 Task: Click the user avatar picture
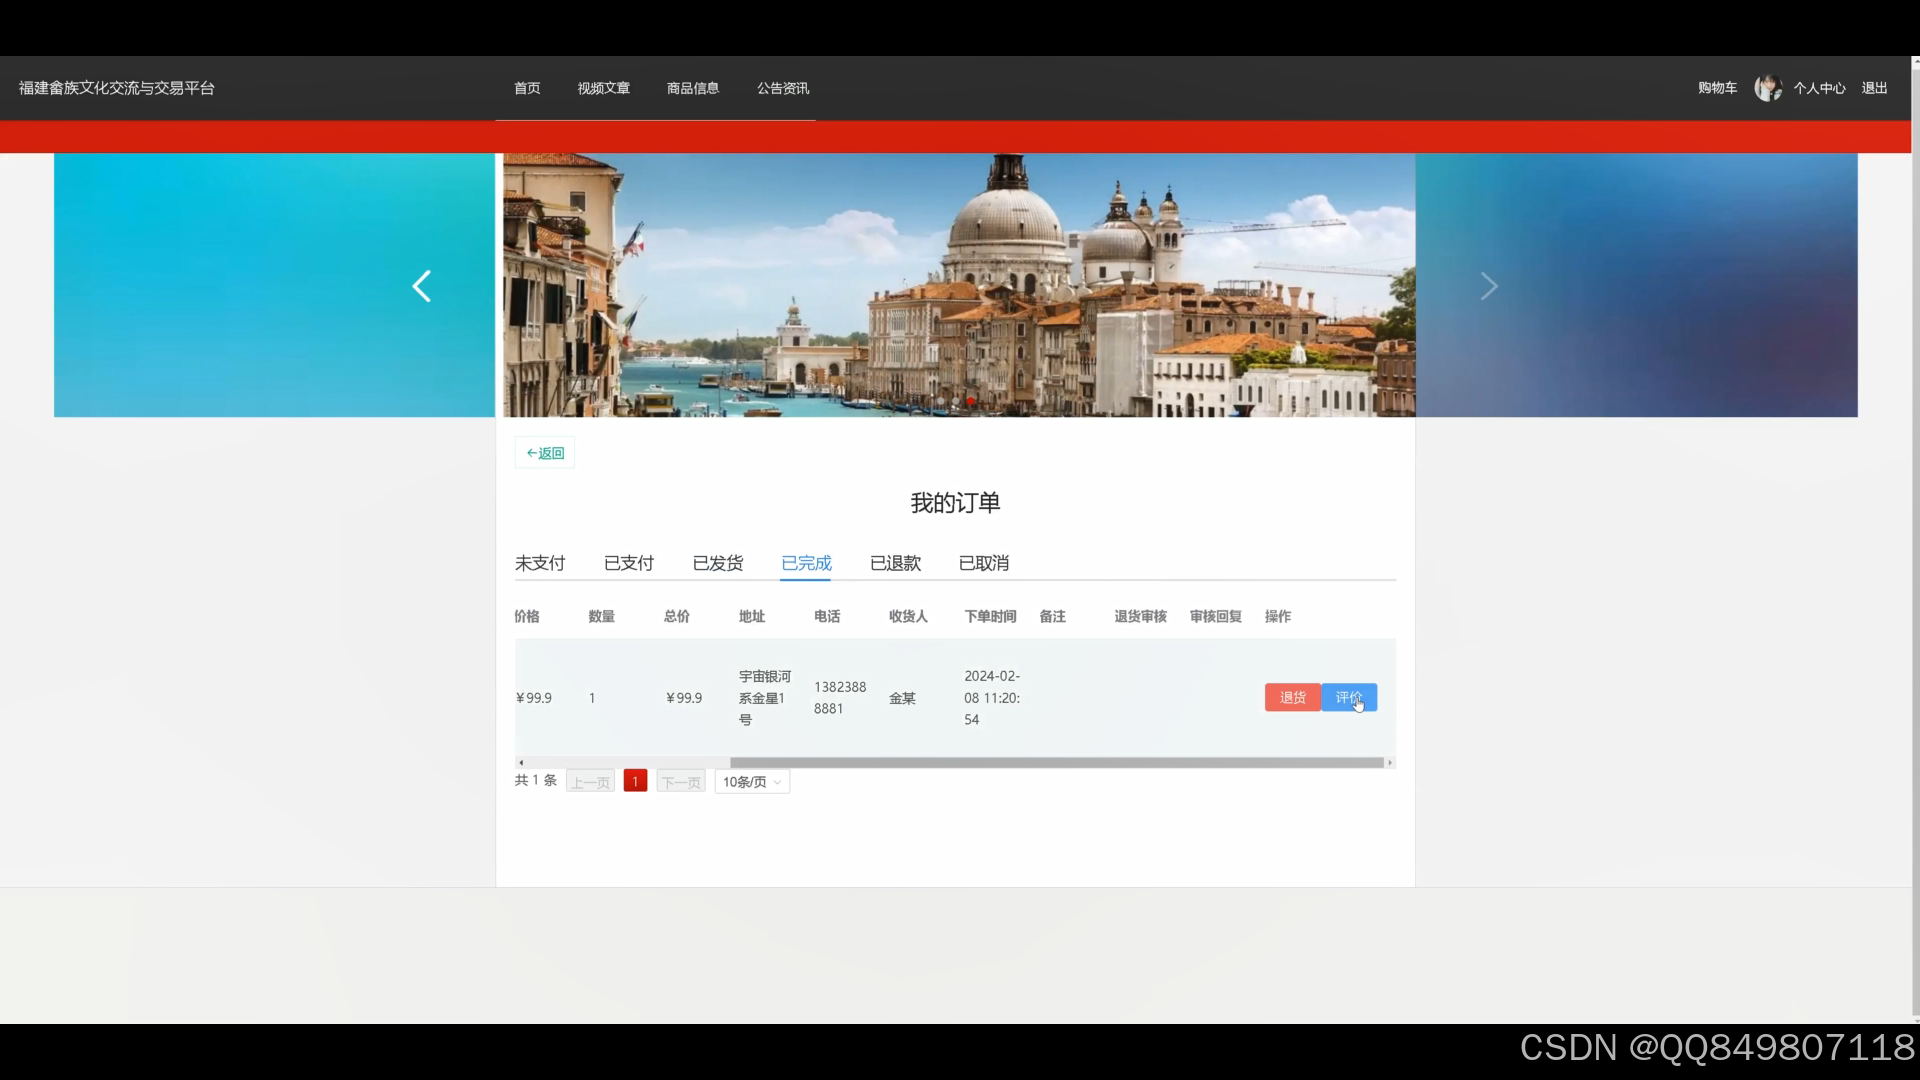(1767, 88)
